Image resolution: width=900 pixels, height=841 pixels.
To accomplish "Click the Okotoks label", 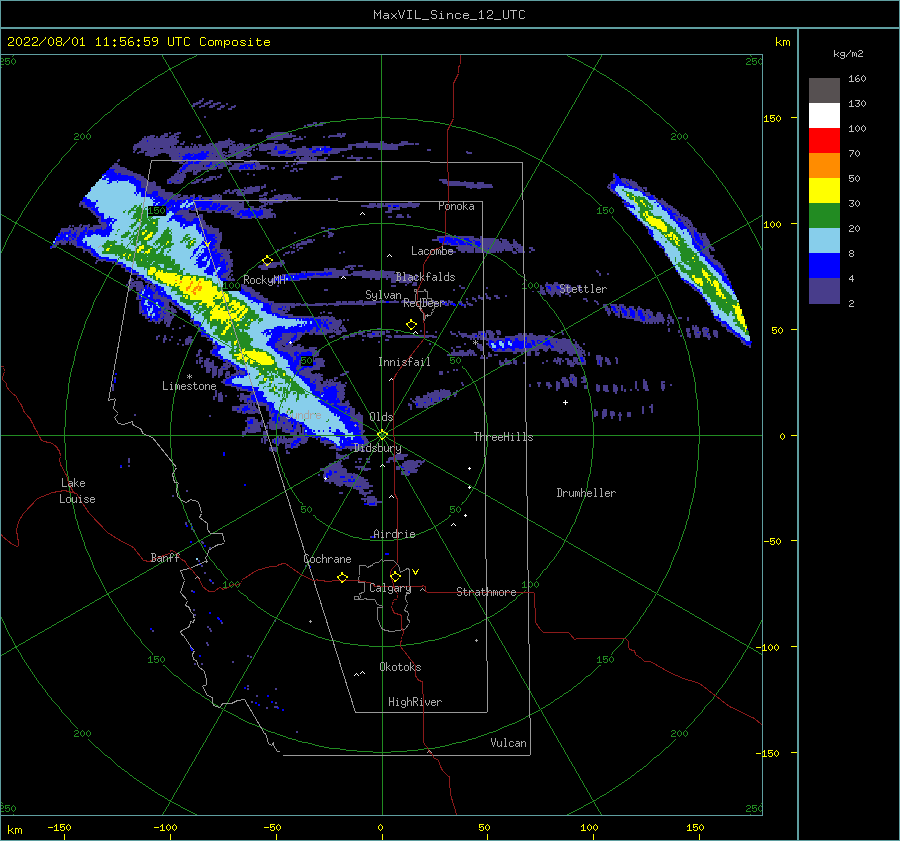I will click(x=400, y=667).
